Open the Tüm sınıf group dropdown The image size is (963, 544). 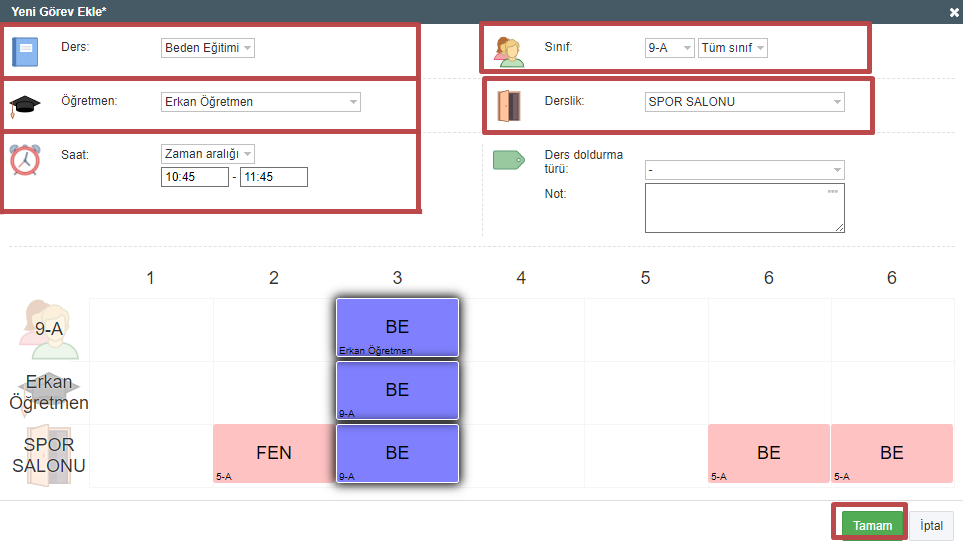[733, 48]
